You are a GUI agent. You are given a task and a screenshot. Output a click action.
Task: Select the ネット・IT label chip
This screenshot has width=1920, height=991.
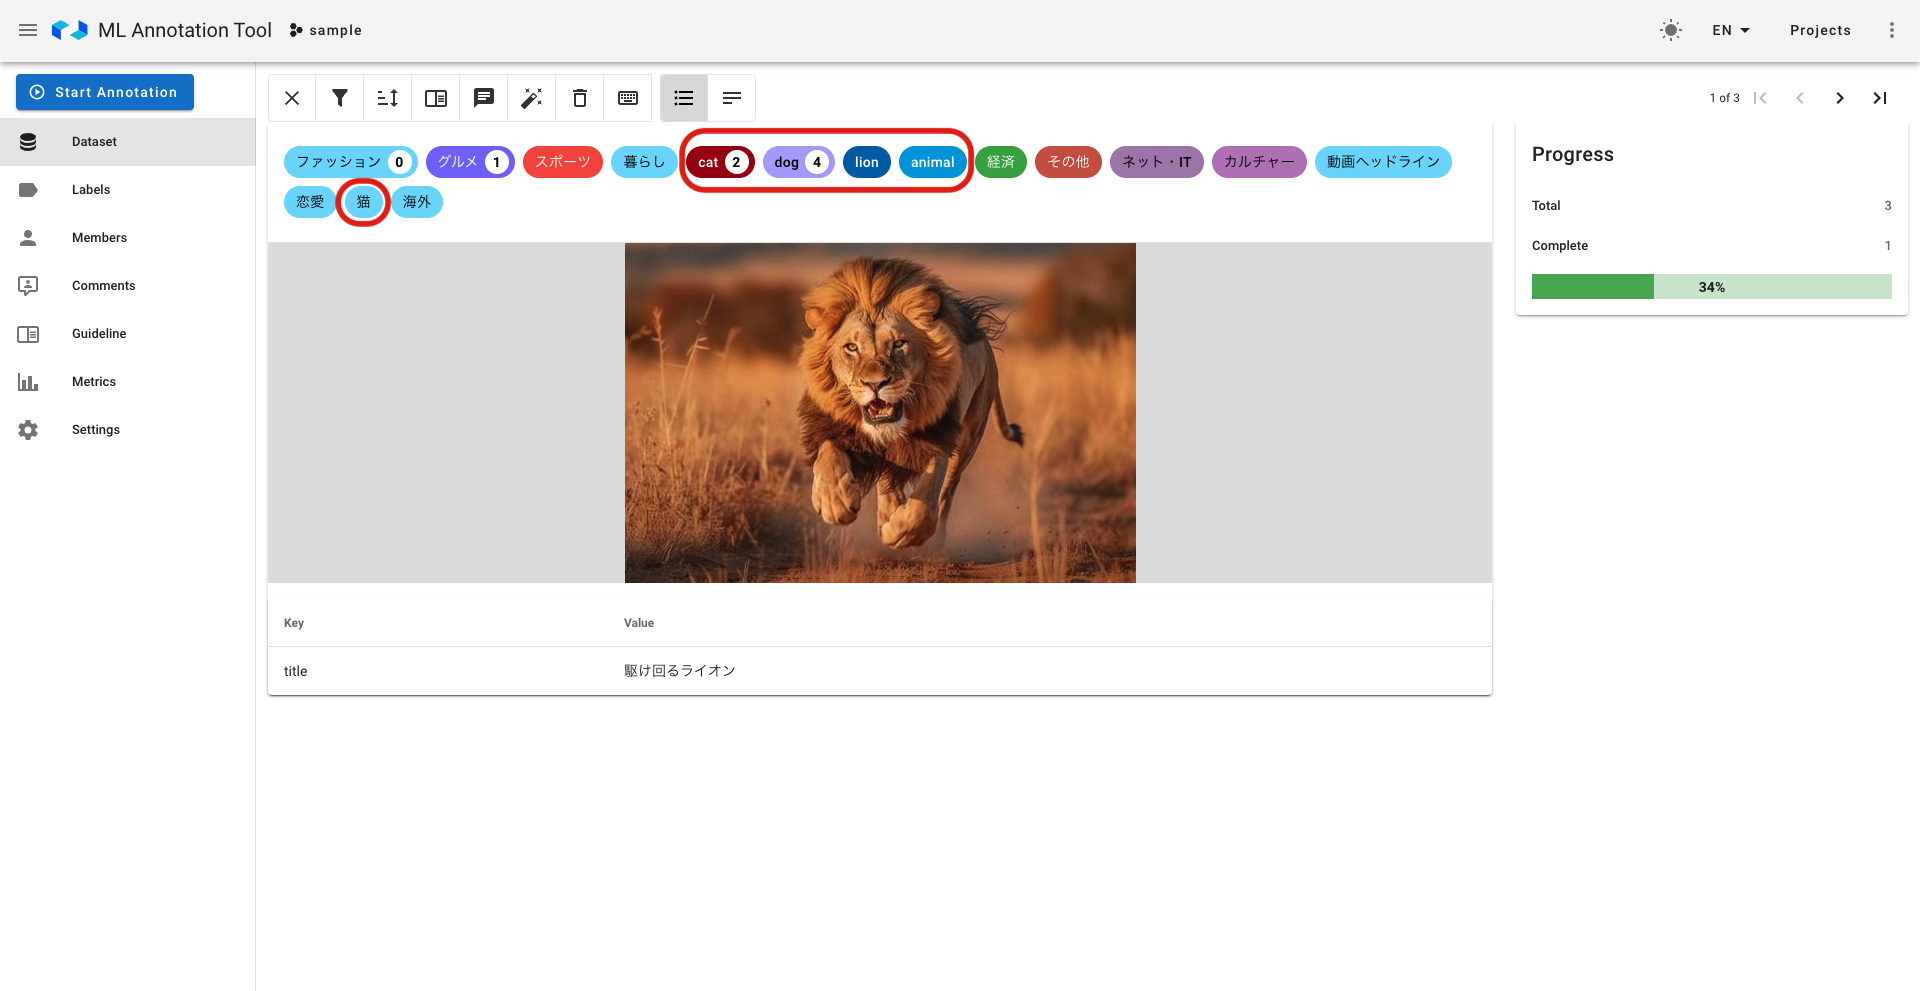[1157, 162]
